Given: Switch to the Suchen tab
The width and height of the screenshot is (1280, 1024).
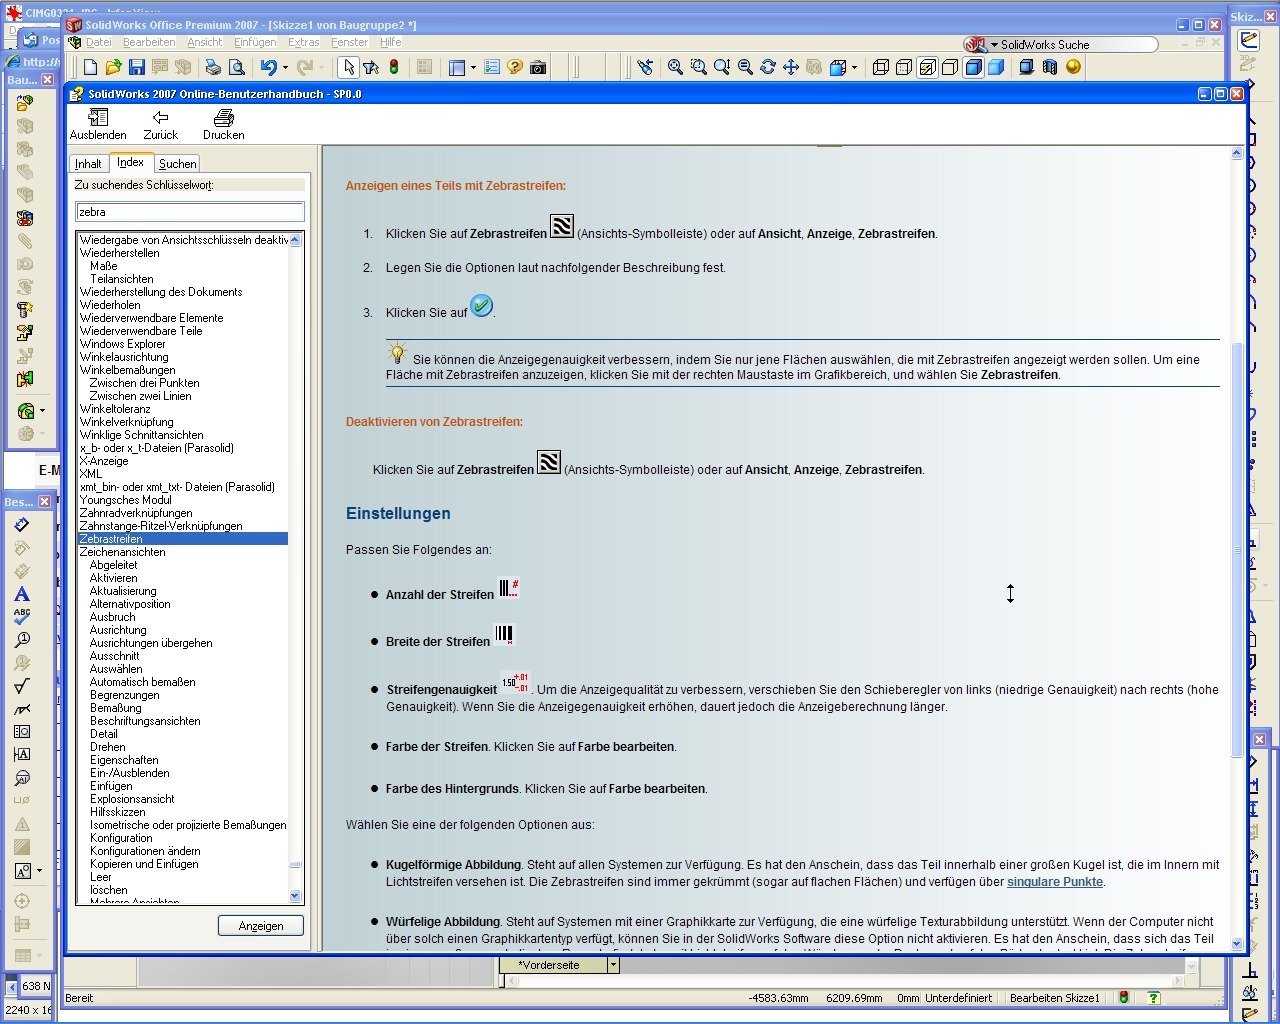Looking at the screenshot, I should click(x=178, y=164).
